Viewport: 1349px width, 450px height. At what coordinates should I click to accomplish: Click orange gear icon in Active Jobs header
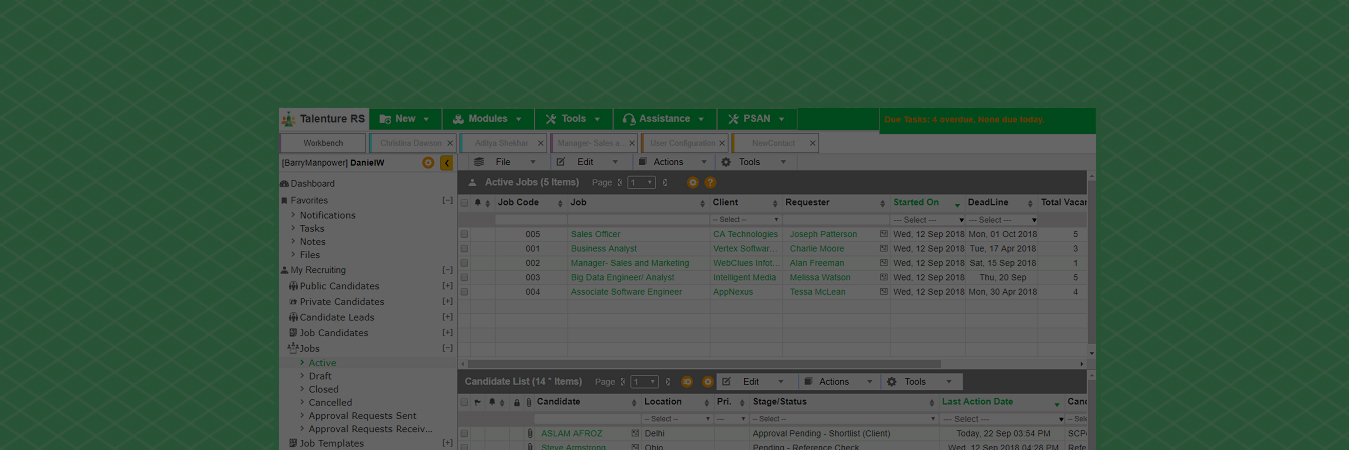pos(693,183)
